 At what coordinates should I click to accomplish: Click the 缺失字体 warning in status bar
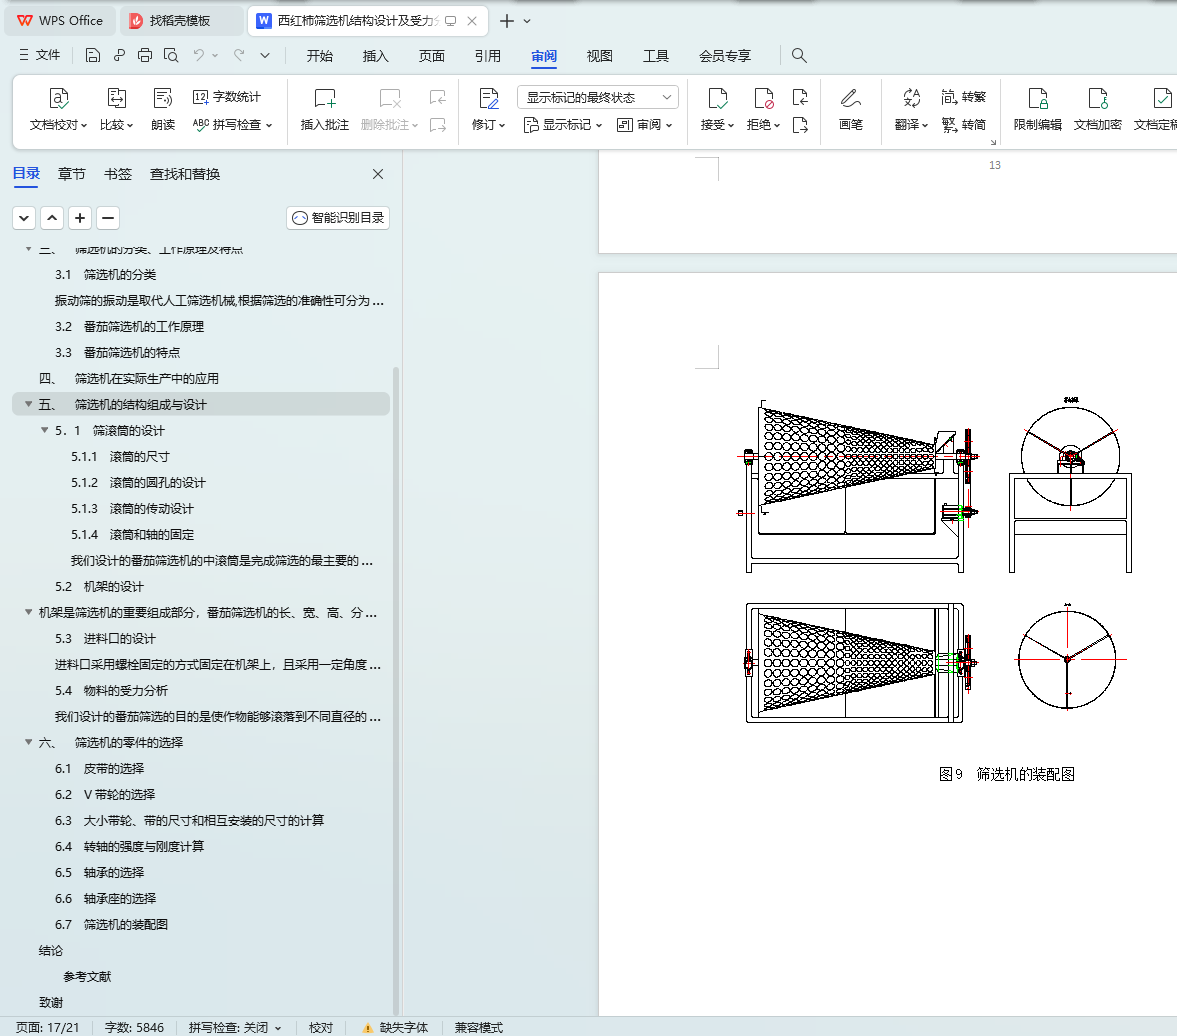click(396, 1027)
